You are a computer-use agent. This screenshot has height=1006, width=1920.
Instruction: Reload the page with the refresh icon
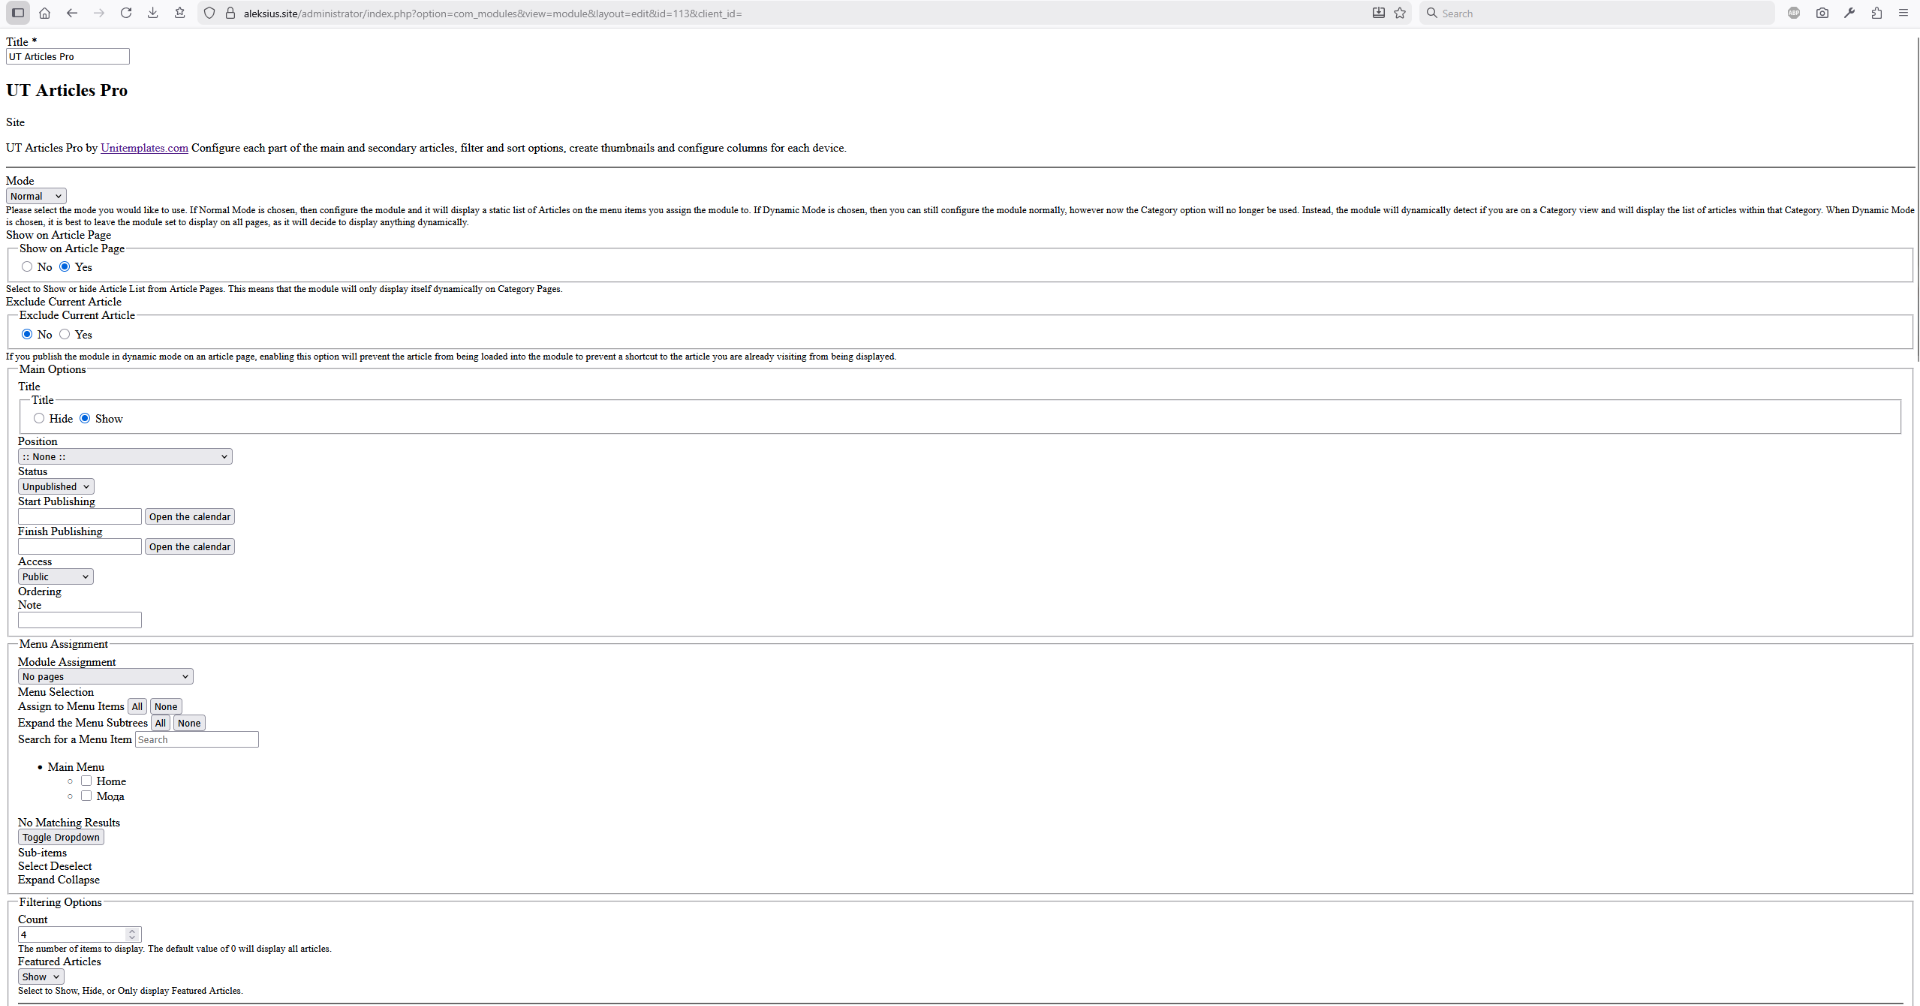click(x=126, y=13)
